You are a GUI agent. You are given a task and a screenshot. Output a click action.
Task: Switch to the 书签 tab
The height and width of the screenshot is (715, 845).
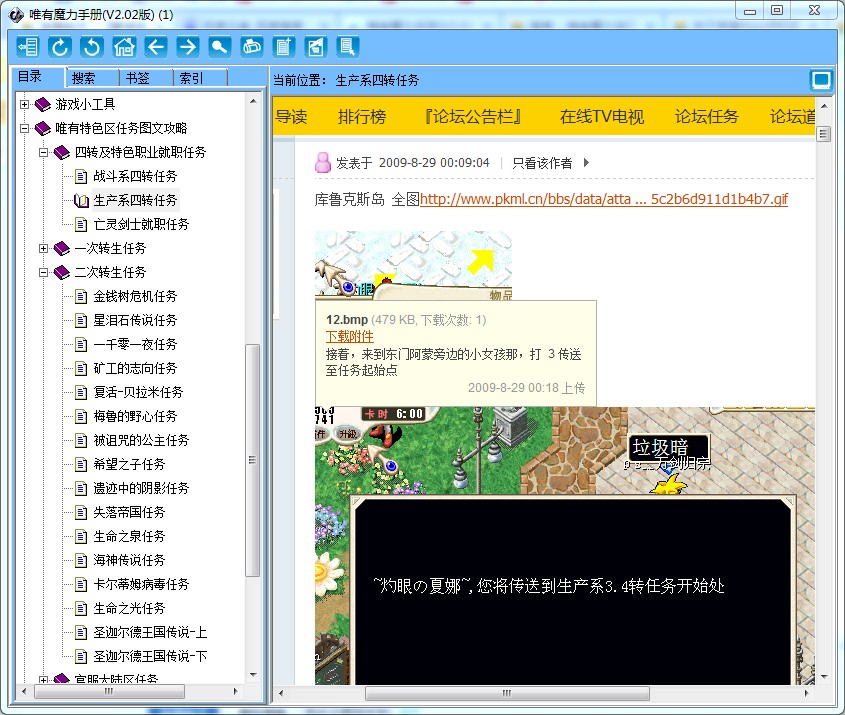point(137,78)
